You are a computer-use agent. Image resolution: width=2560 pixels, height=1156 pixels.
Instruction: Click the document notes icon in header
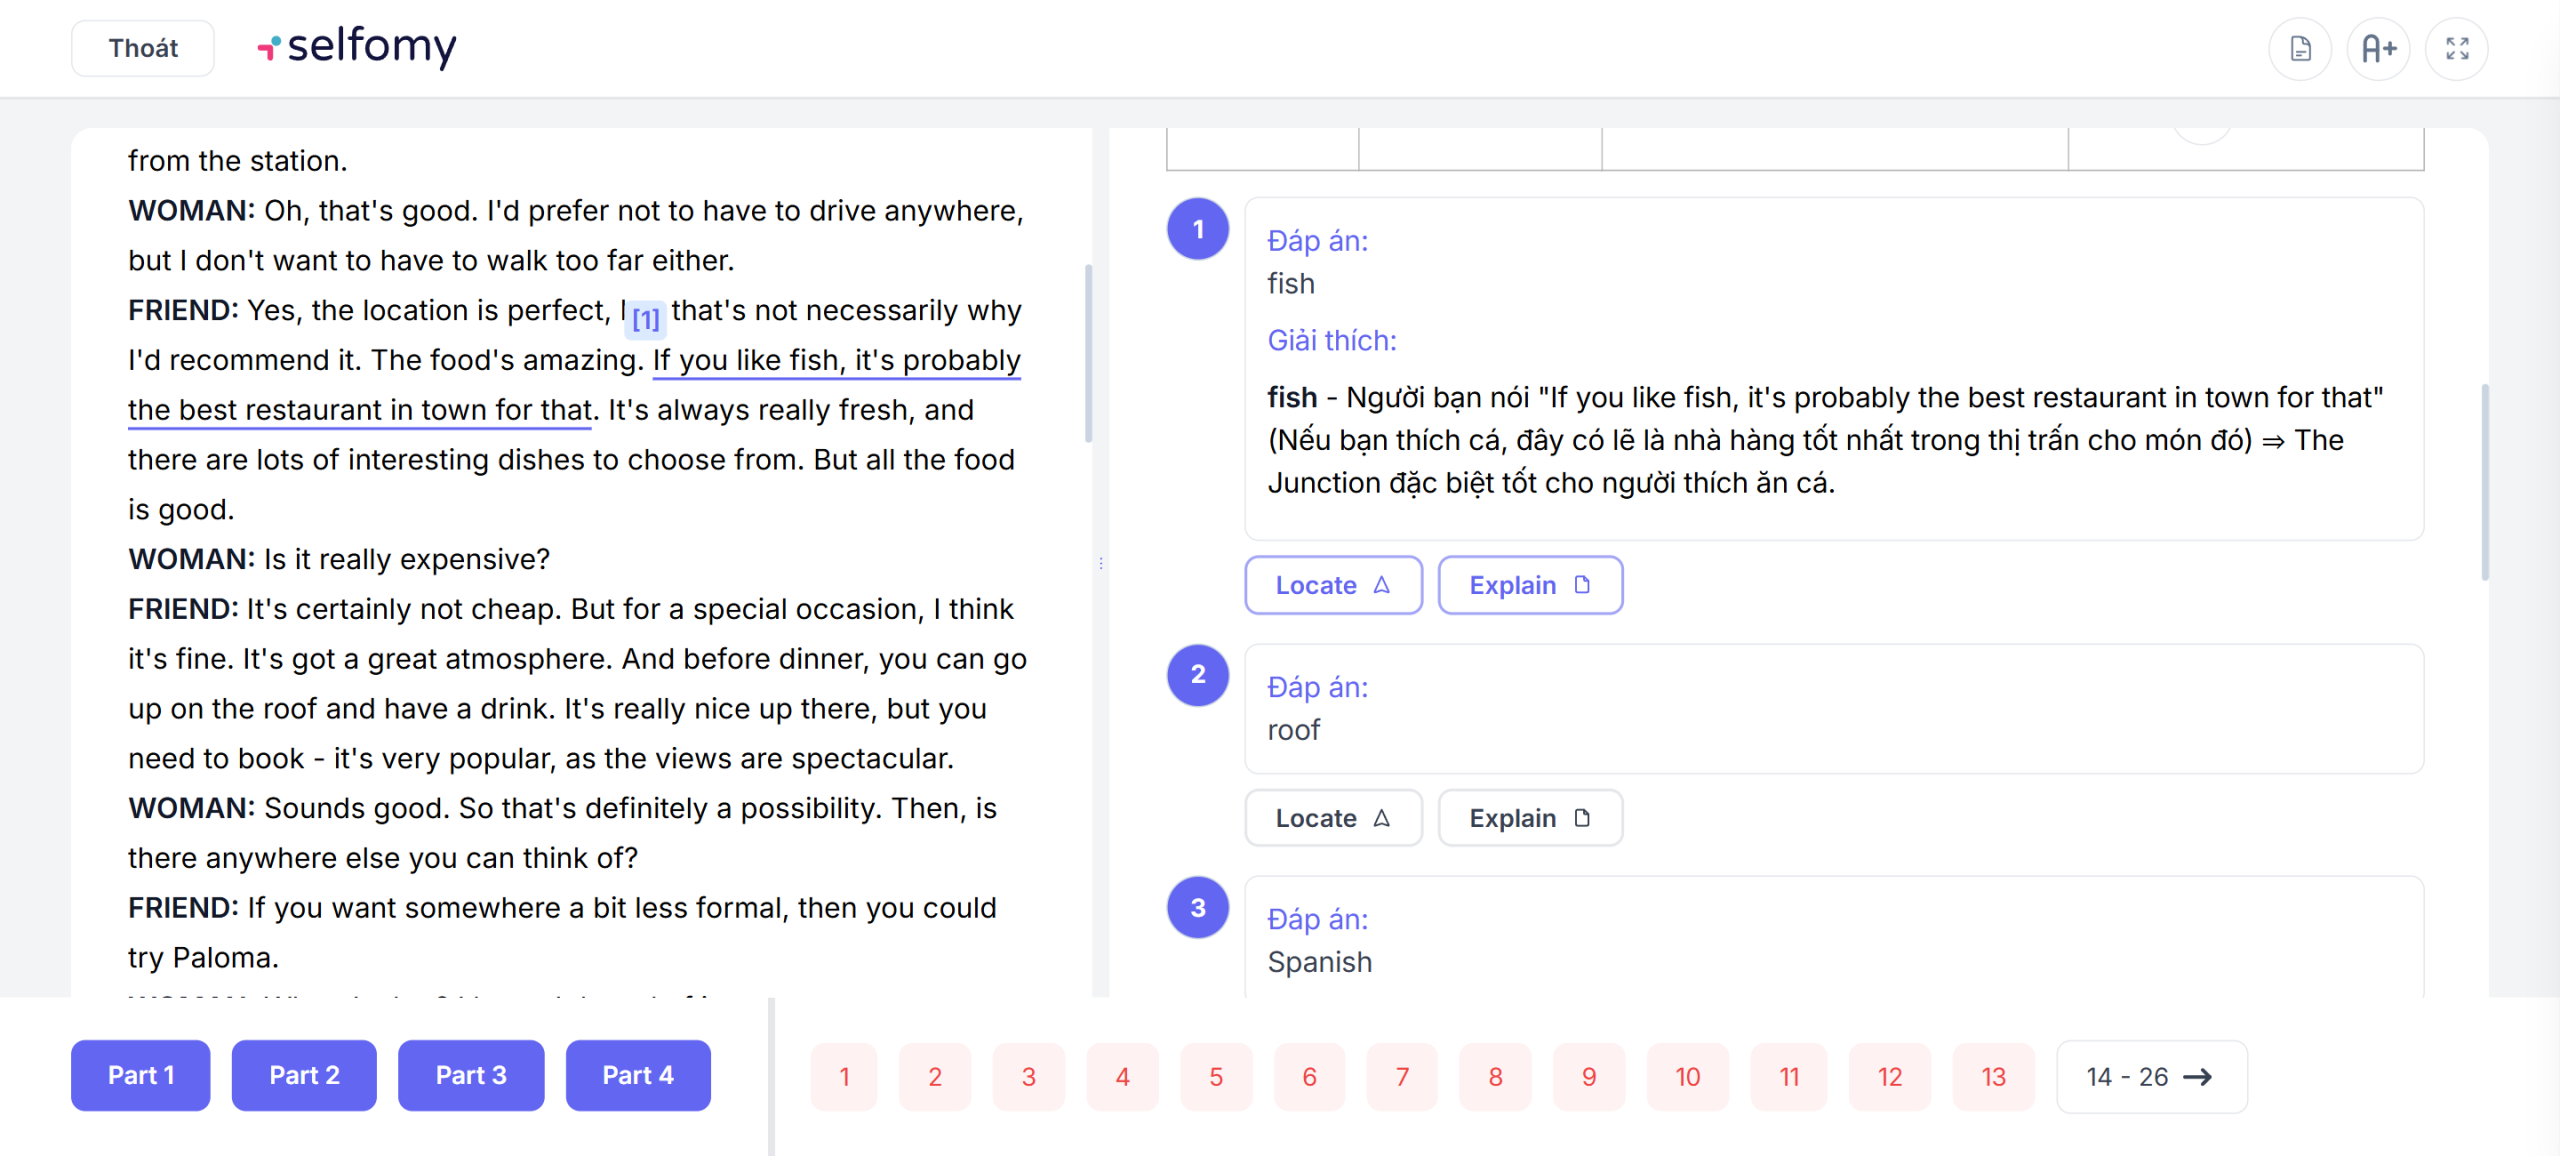tap(2300, 48)
